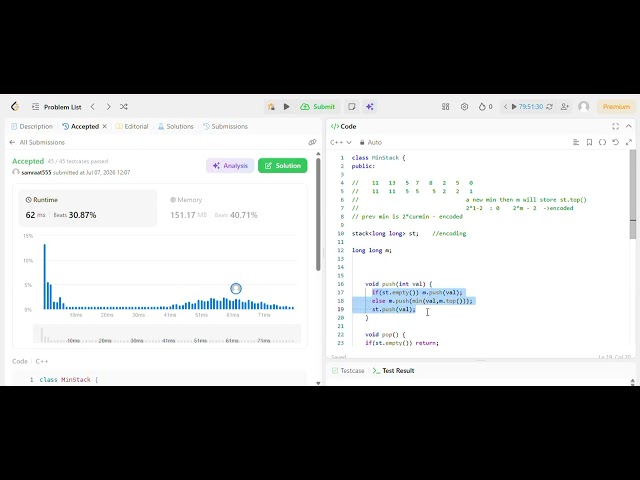Toggle the Auto lock setting

click(x=371, y=142)
